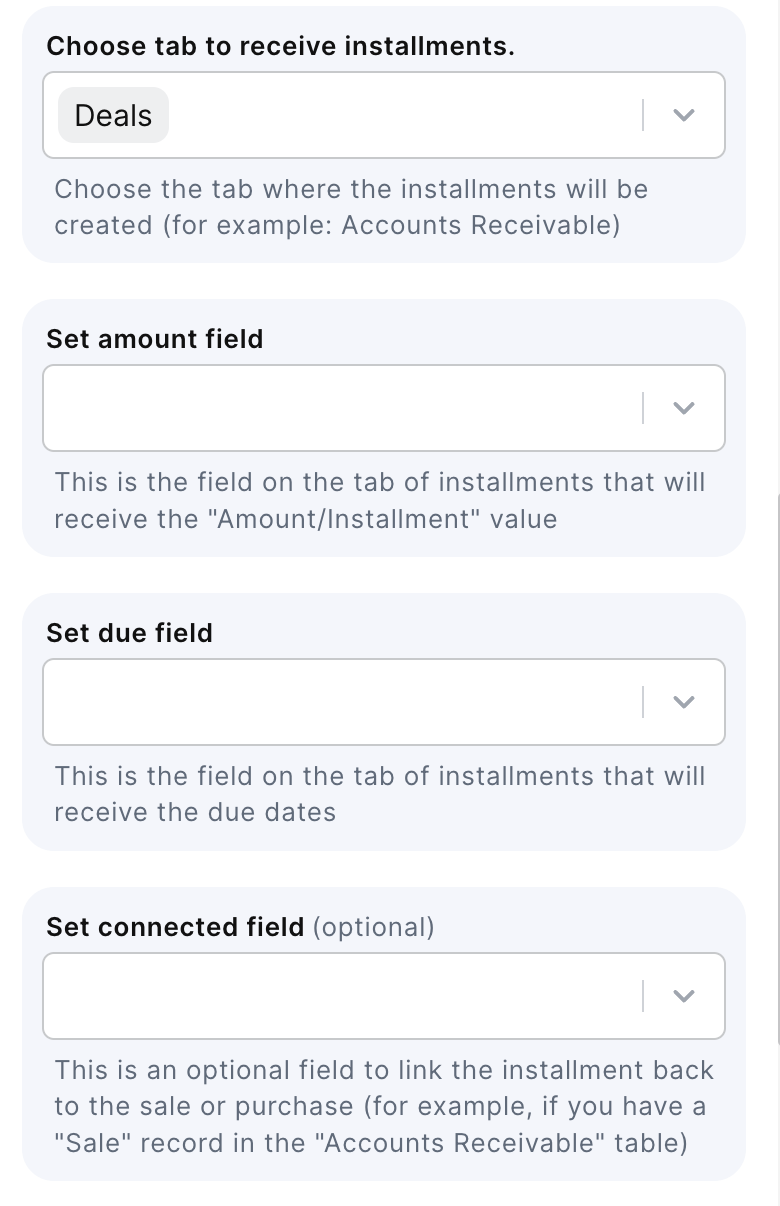Open the Set due field combo box
The height and width of the screenshot is (1206, 780).
point(340,702)
